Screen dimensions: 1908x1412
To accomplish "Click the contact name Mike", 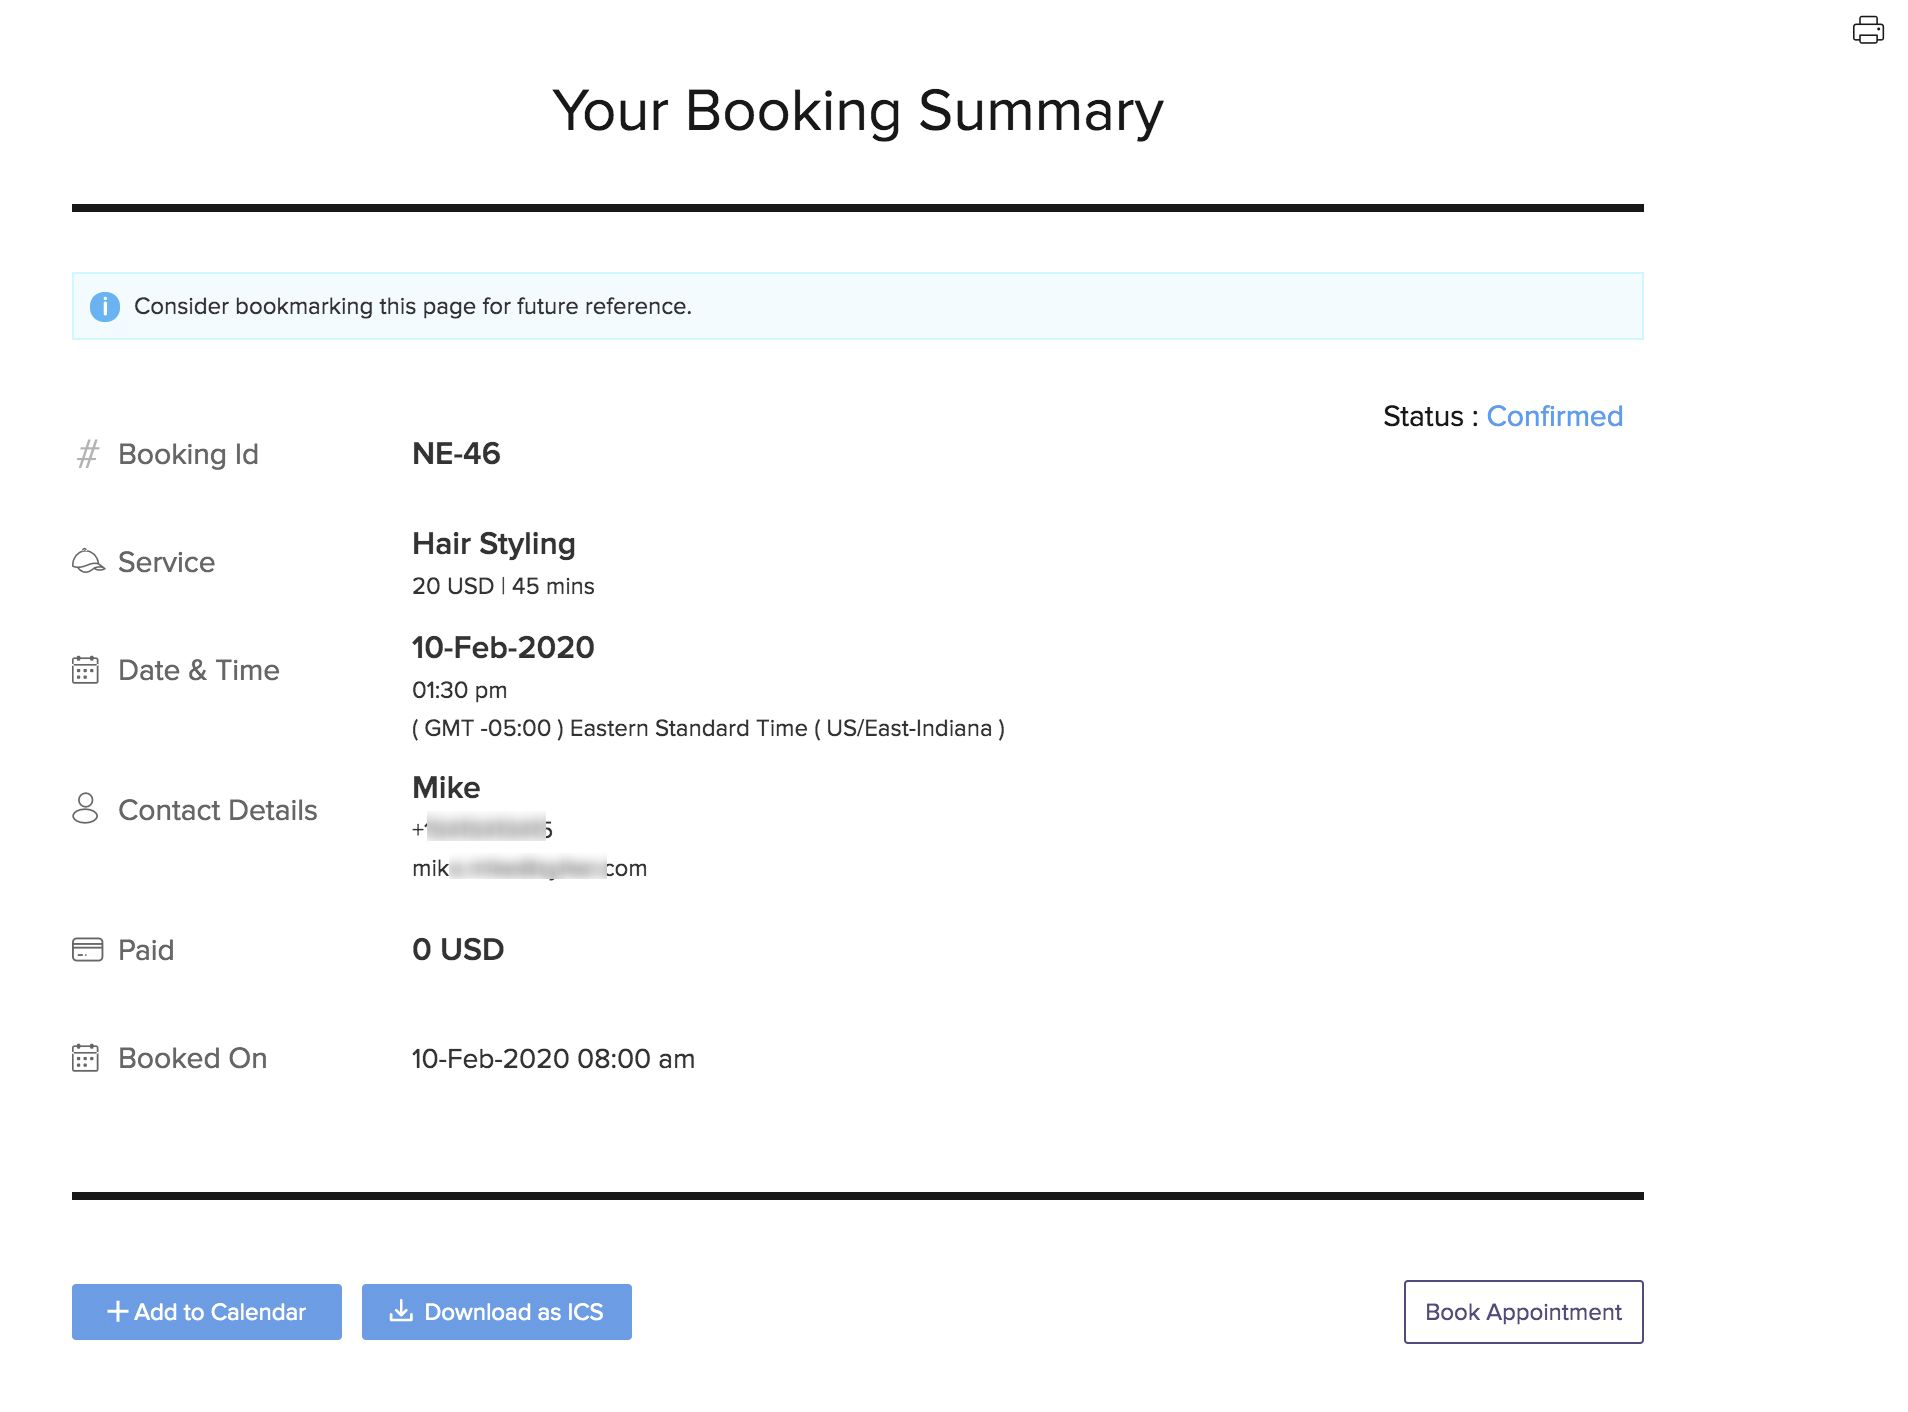I will pyautogui.click(x=446, y=787).
